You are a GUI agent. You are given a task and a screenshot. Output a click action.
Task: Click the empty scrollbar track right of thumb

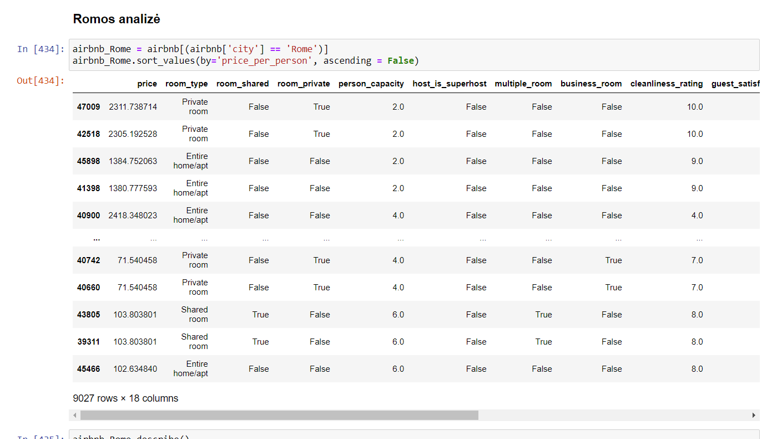point(614,415)
